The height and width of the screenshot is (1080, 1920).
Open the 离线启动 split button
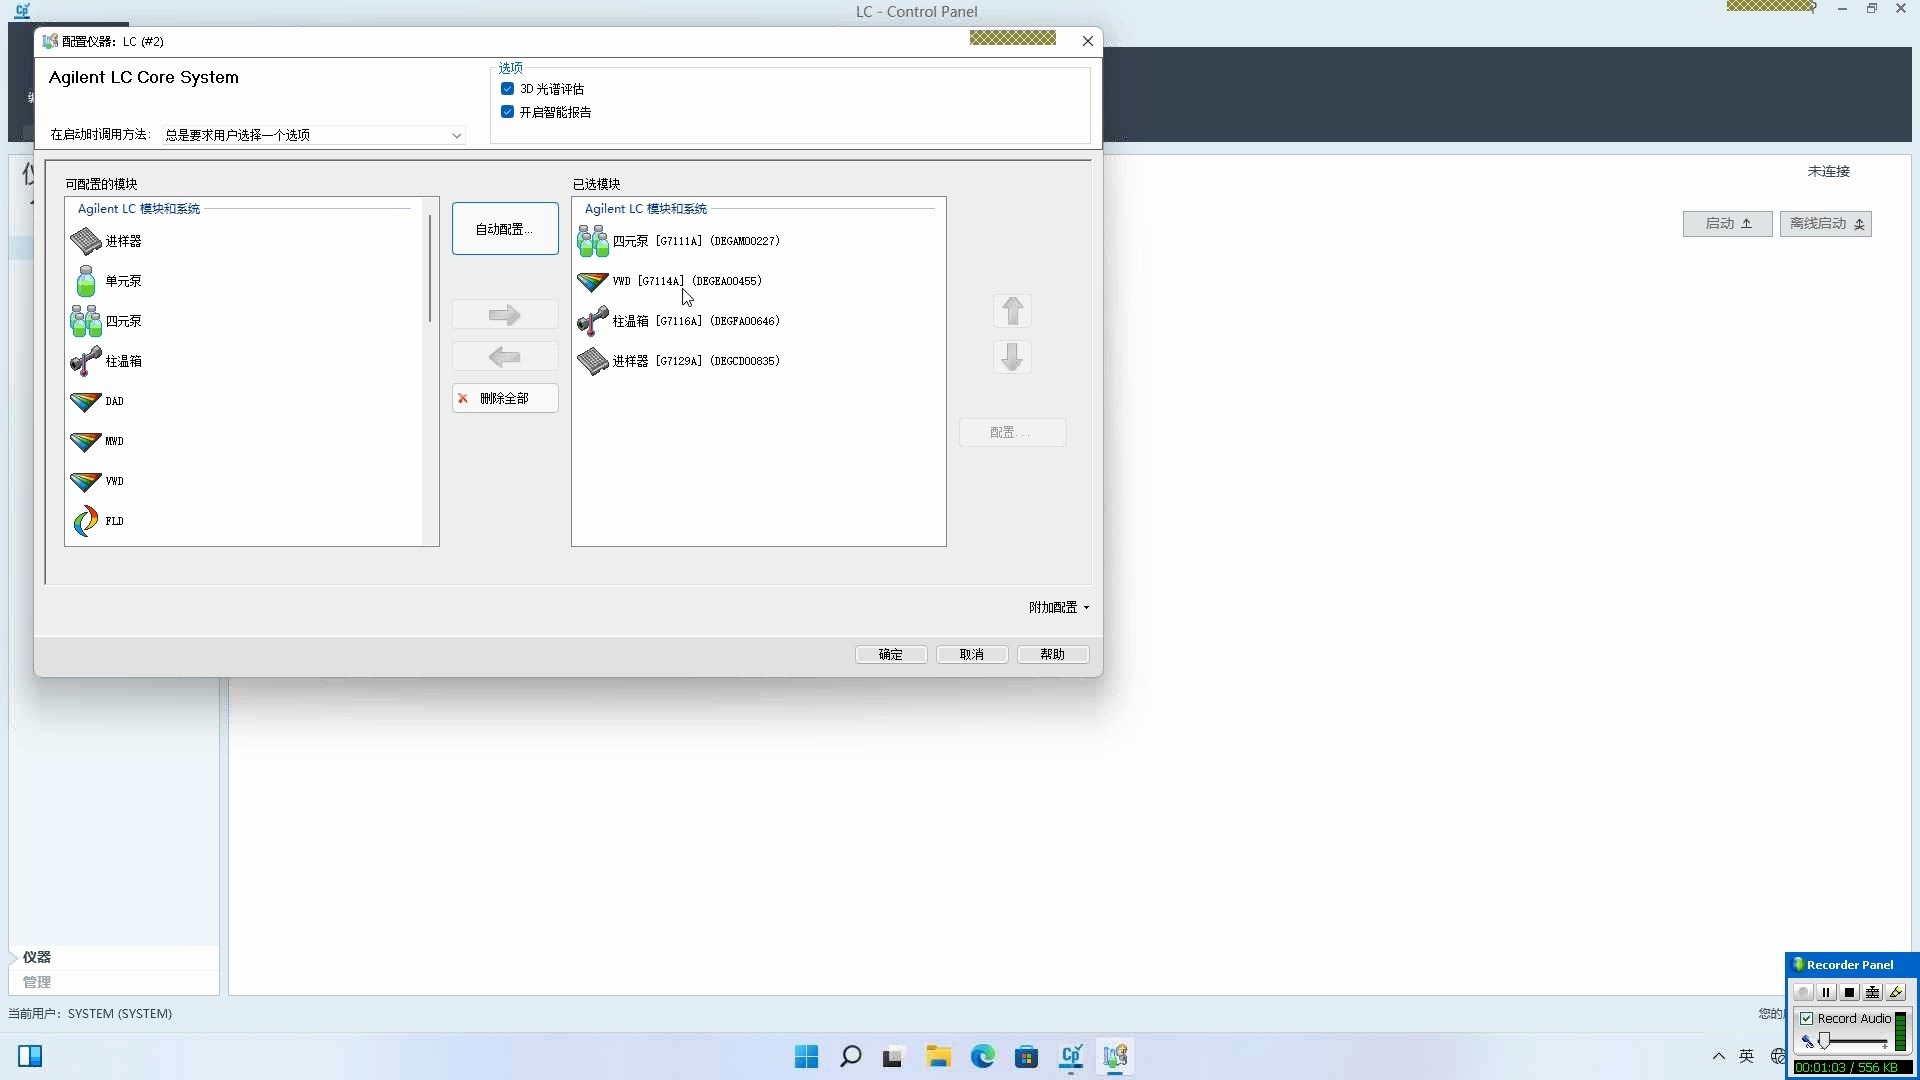click(x=1825, y=224)
